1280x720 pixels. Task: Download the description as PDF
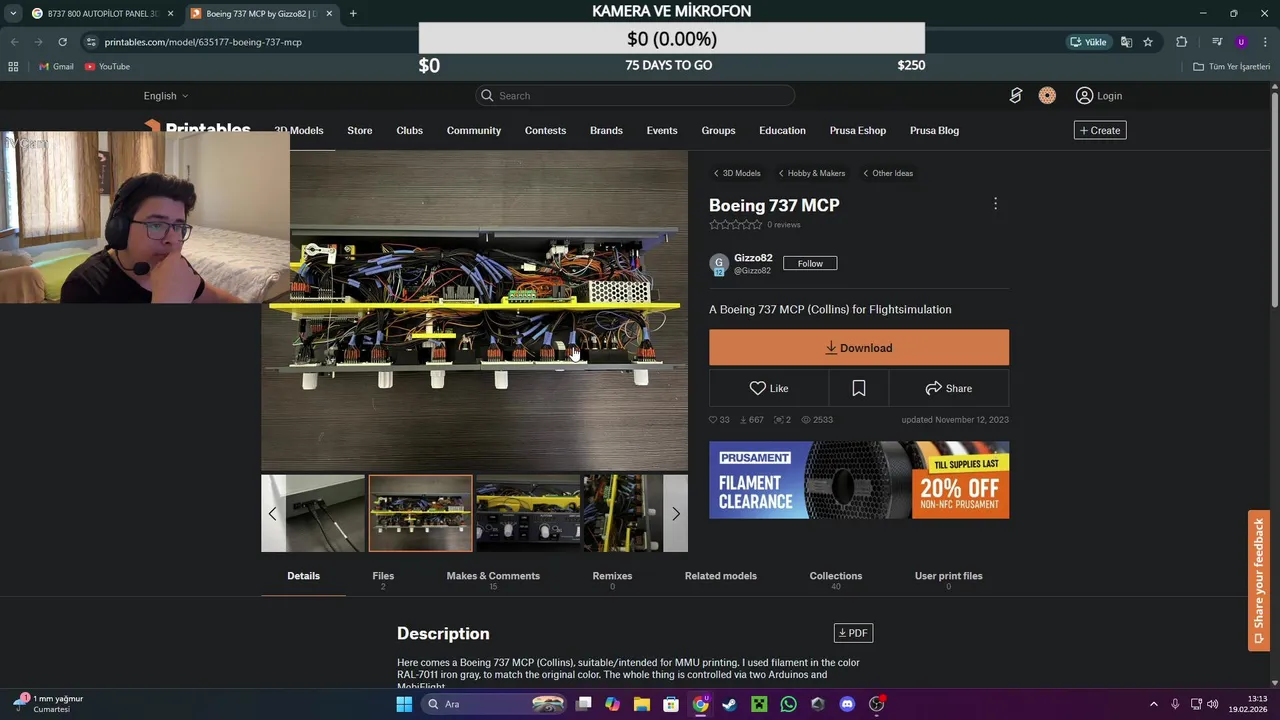pyautogui.click(x=853, y=633)
